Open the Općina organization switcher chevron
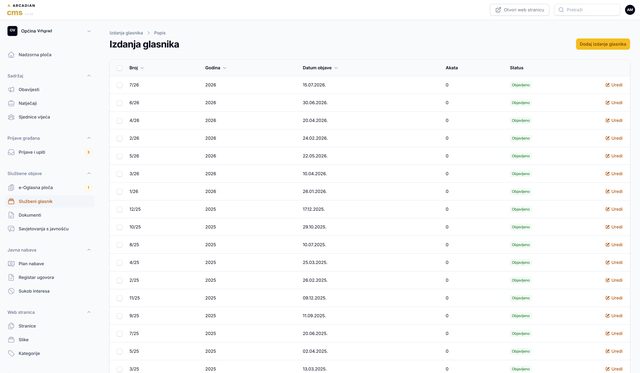 tap(89, 31)
